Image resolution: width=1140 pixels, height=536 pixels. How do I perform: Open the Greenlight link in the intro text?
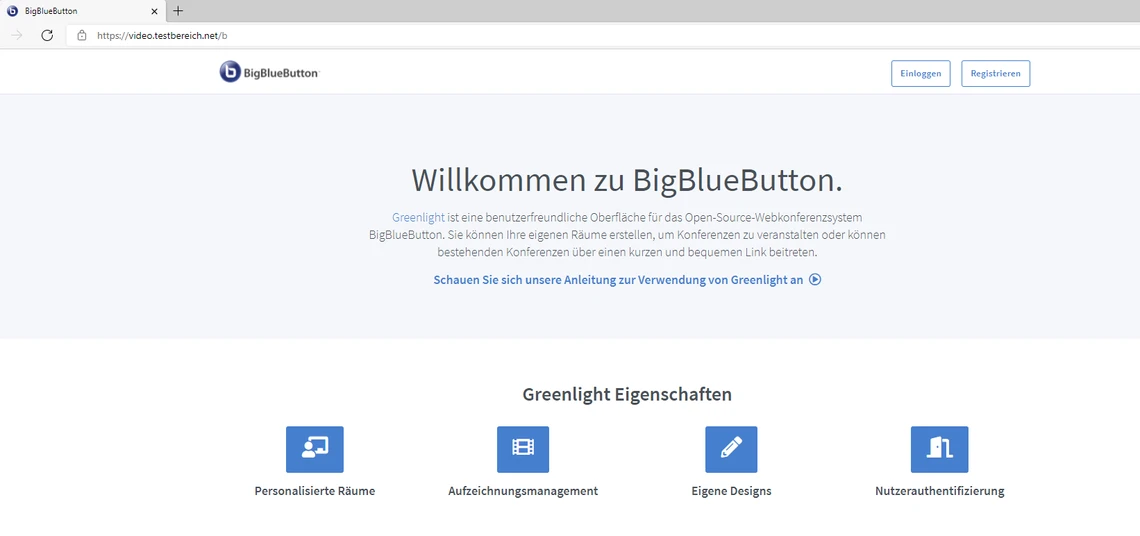click(418, 217)
